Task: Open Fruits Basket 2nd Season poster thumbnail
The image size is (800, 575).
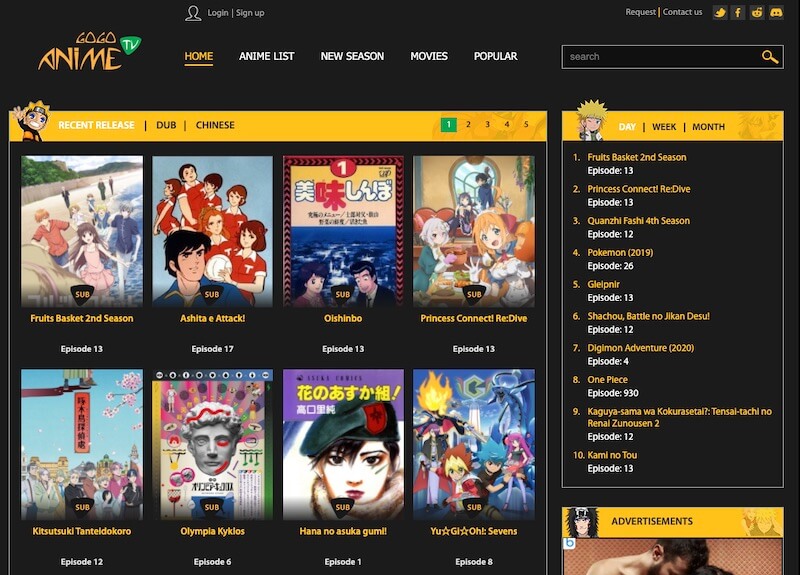Action: pyautogui.click(x=82, y=231)
